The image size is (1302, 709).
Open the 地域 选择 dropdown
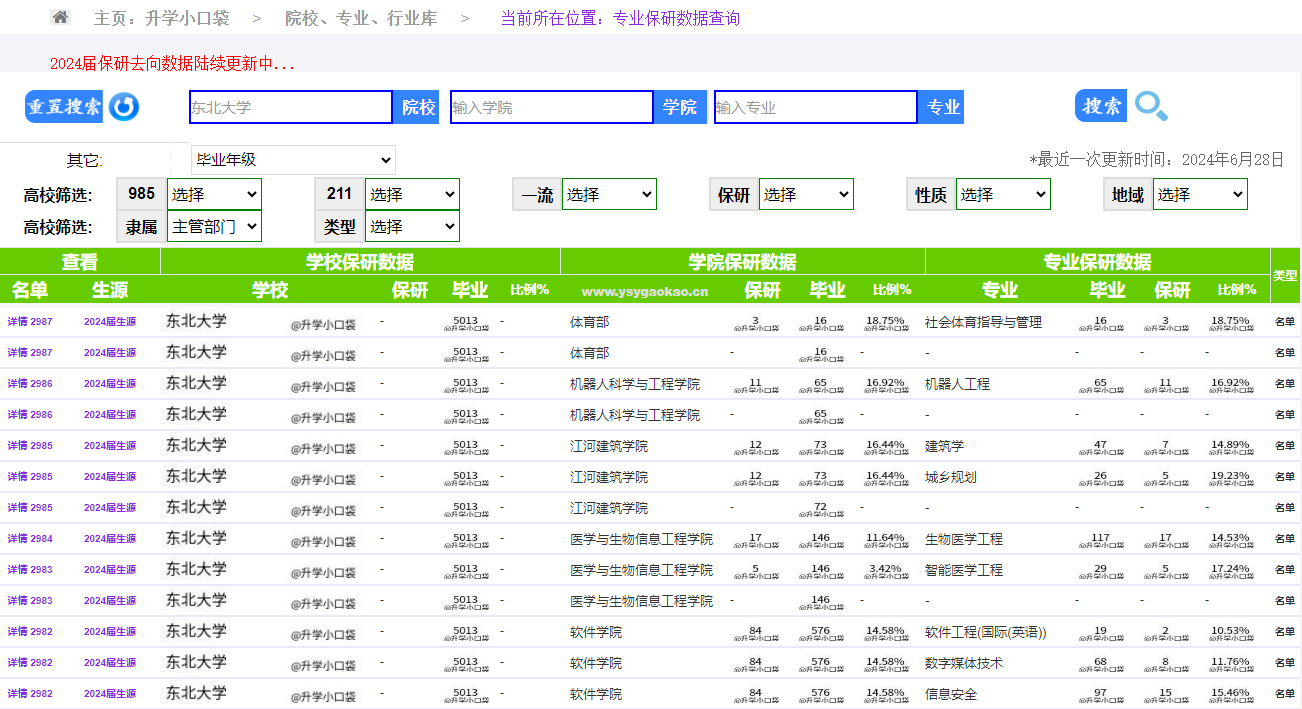[1200, 194]
